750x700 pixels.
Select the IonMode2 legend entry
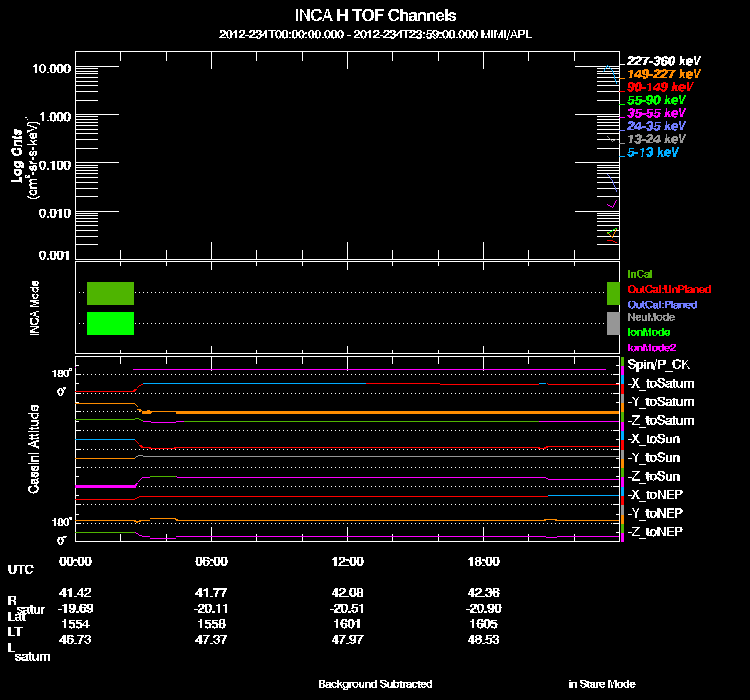(x=651, y=346)
